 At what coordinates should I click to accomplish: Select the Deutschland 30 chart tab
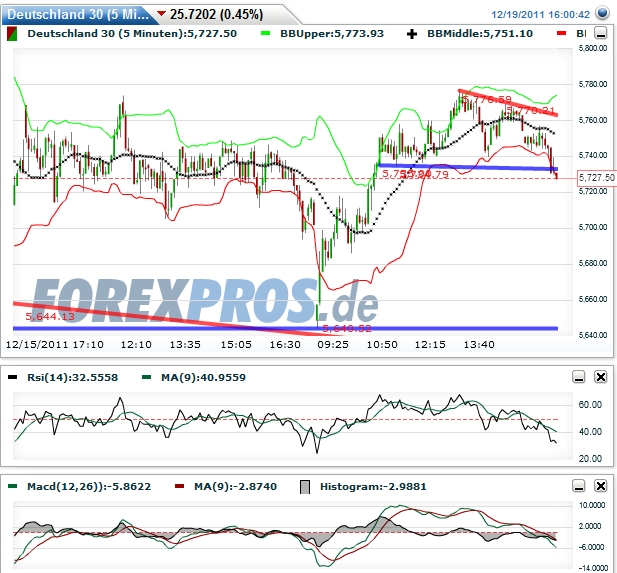tap(77, 15)
